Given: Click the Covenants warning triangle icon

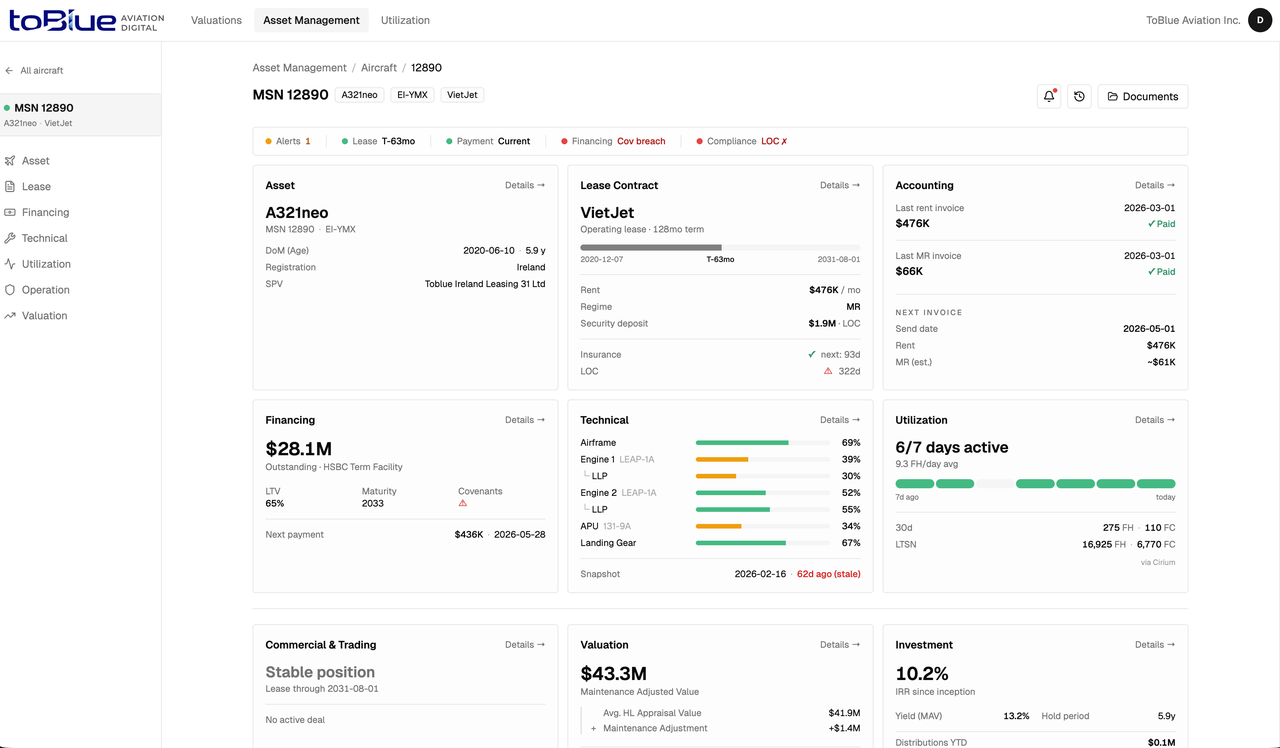Looking at the screenshot, I should [463, 504].
